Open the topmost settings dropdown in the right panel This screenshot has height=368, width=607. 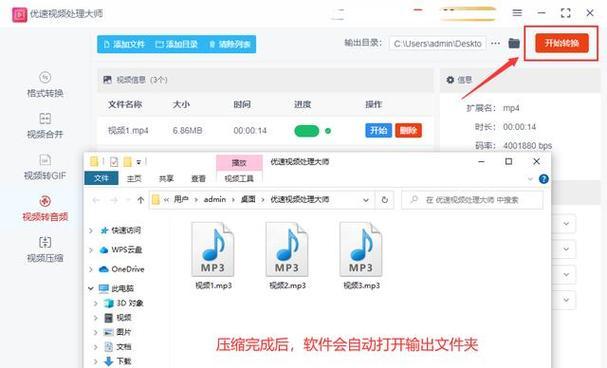(x=566, y=224)
